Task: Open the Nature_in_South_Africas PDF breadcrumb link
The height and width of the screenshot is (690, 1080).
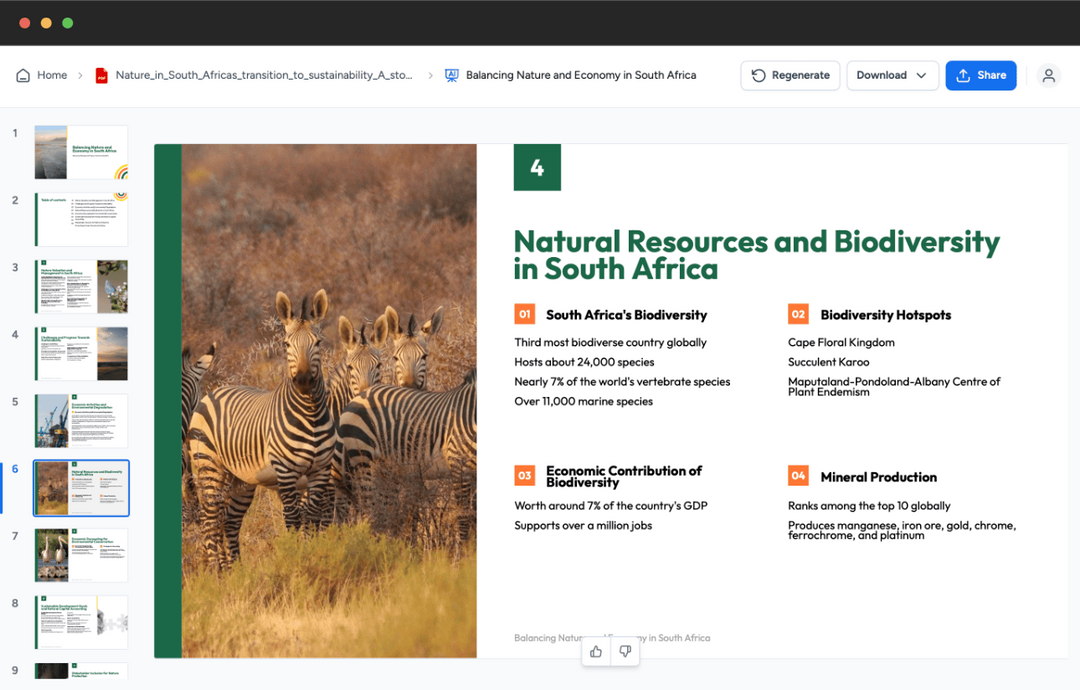Action: pyautogui.click(x=263, y=75)
